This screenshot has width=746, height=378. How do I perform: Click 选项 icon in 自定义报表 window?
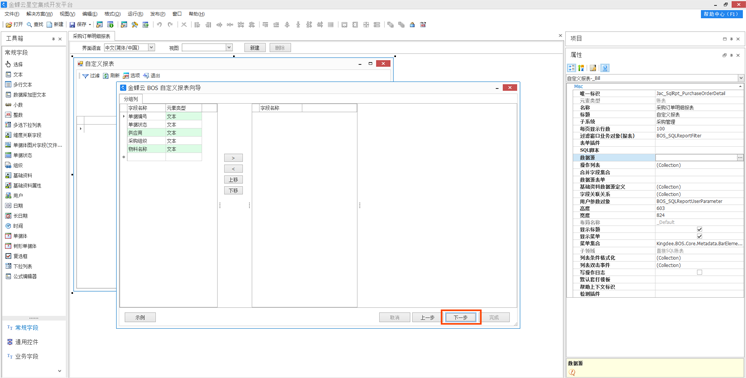(126, 76)
